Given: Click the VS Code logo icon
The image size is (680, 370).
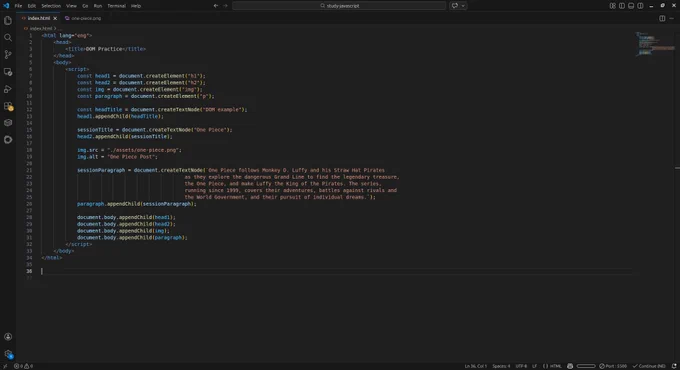Looking at the screenshot, I should click(6, 6).
